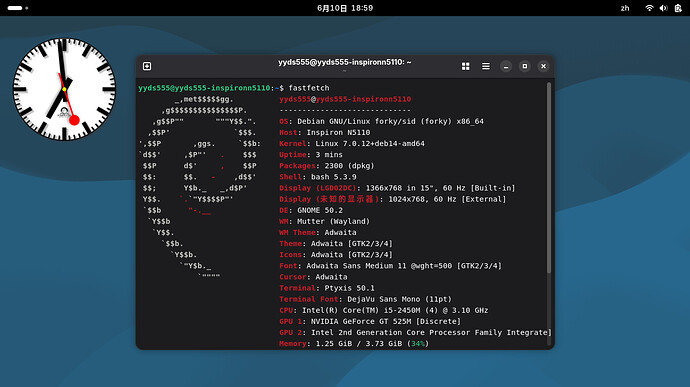
Task: Click the volume speaker icon
Action: (664, 8)
